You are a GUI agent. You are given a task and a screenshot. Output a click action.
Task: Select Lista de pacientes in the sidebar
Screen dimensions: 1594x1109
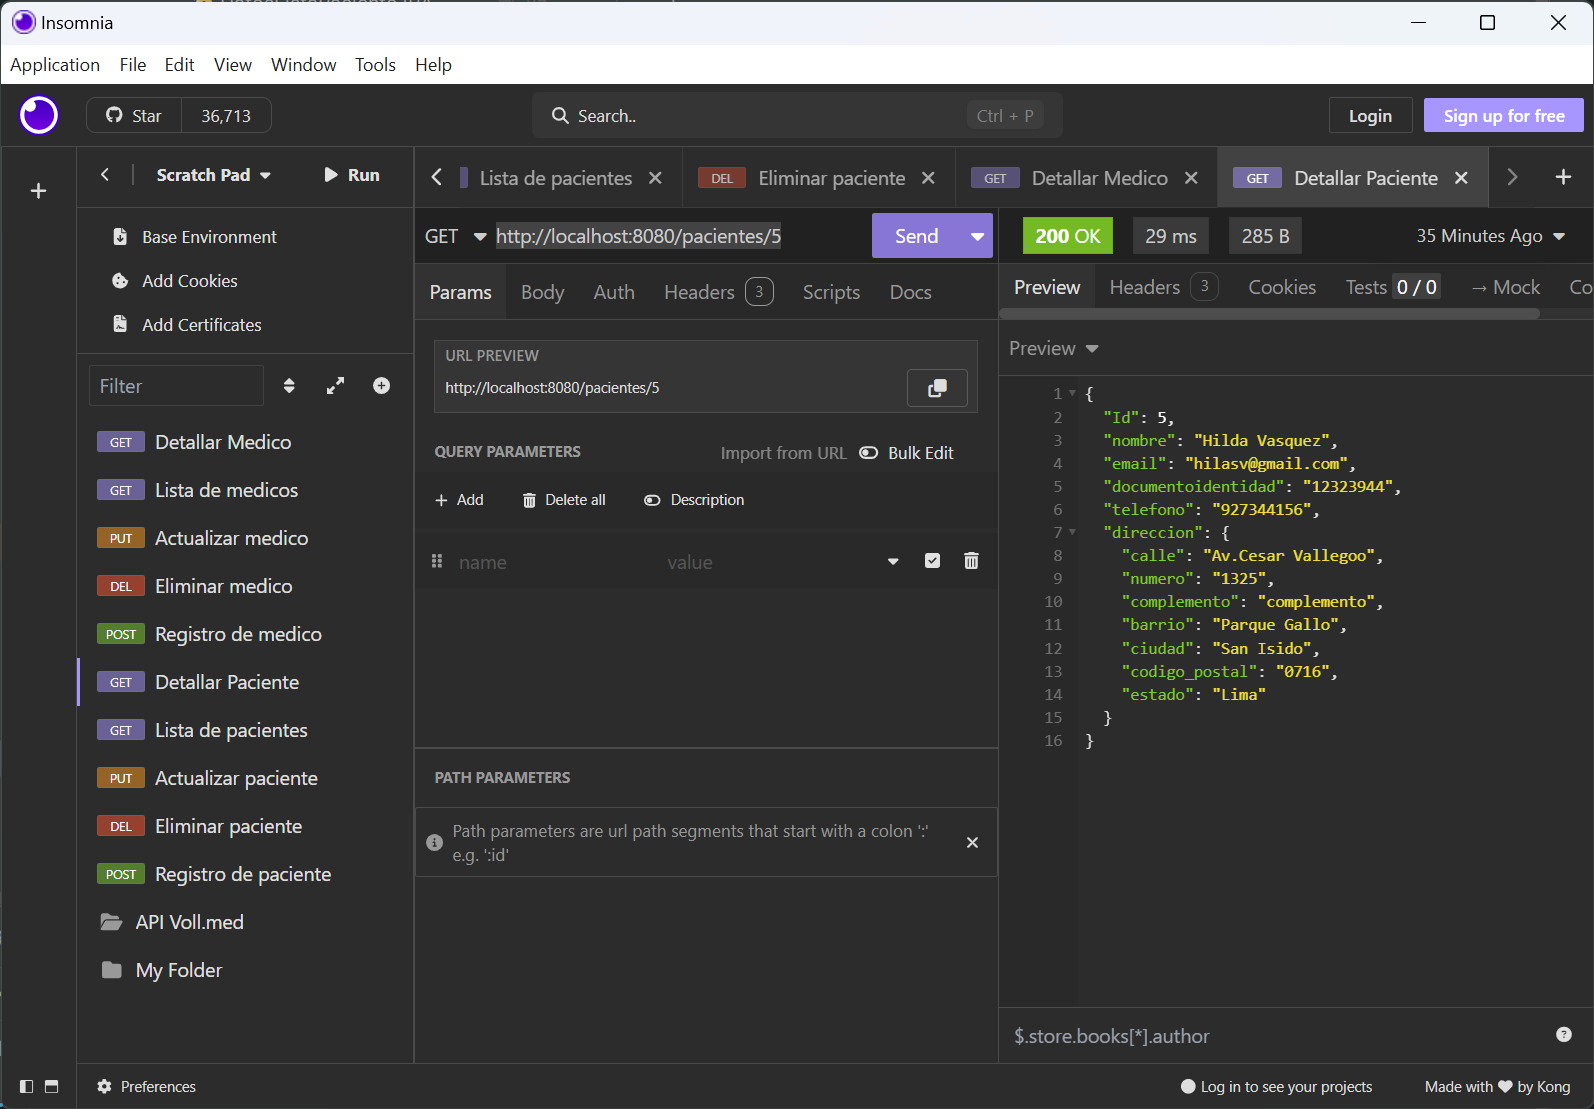tap(245, 730)
